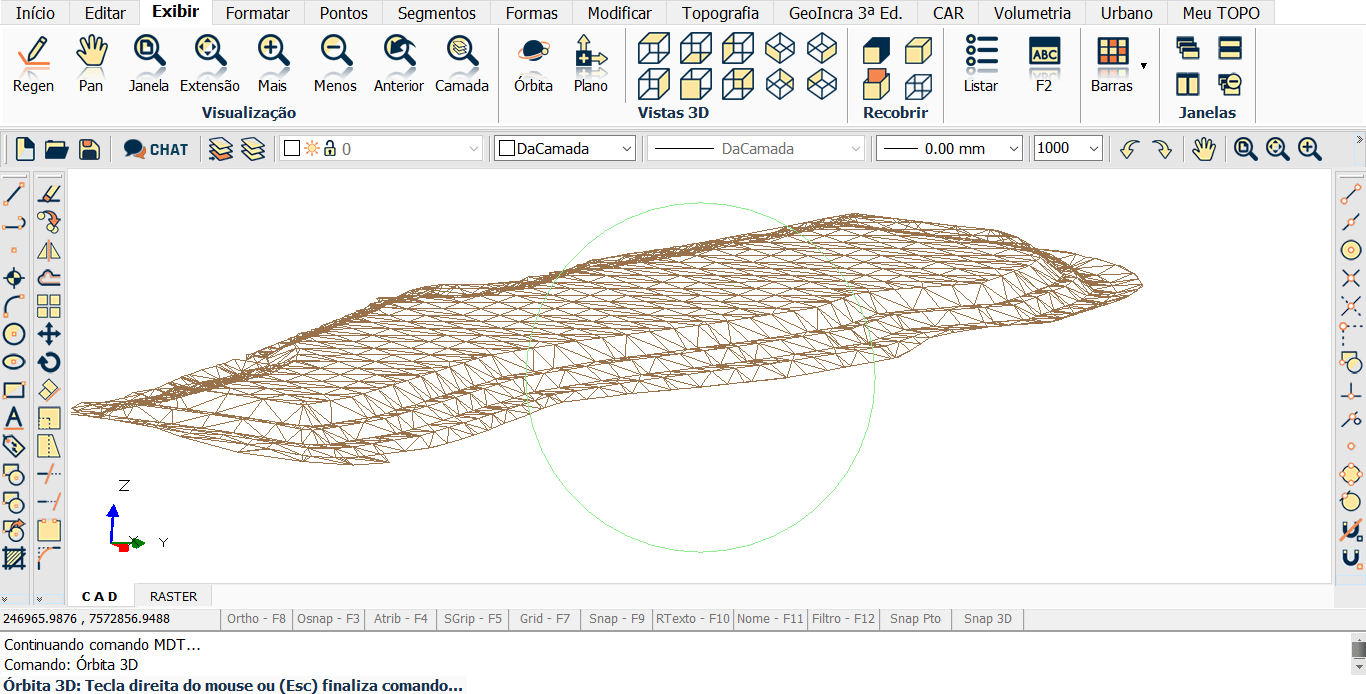
Task: Select the move arrows tool
Action: pyautogui.click(x=49, y=334)
